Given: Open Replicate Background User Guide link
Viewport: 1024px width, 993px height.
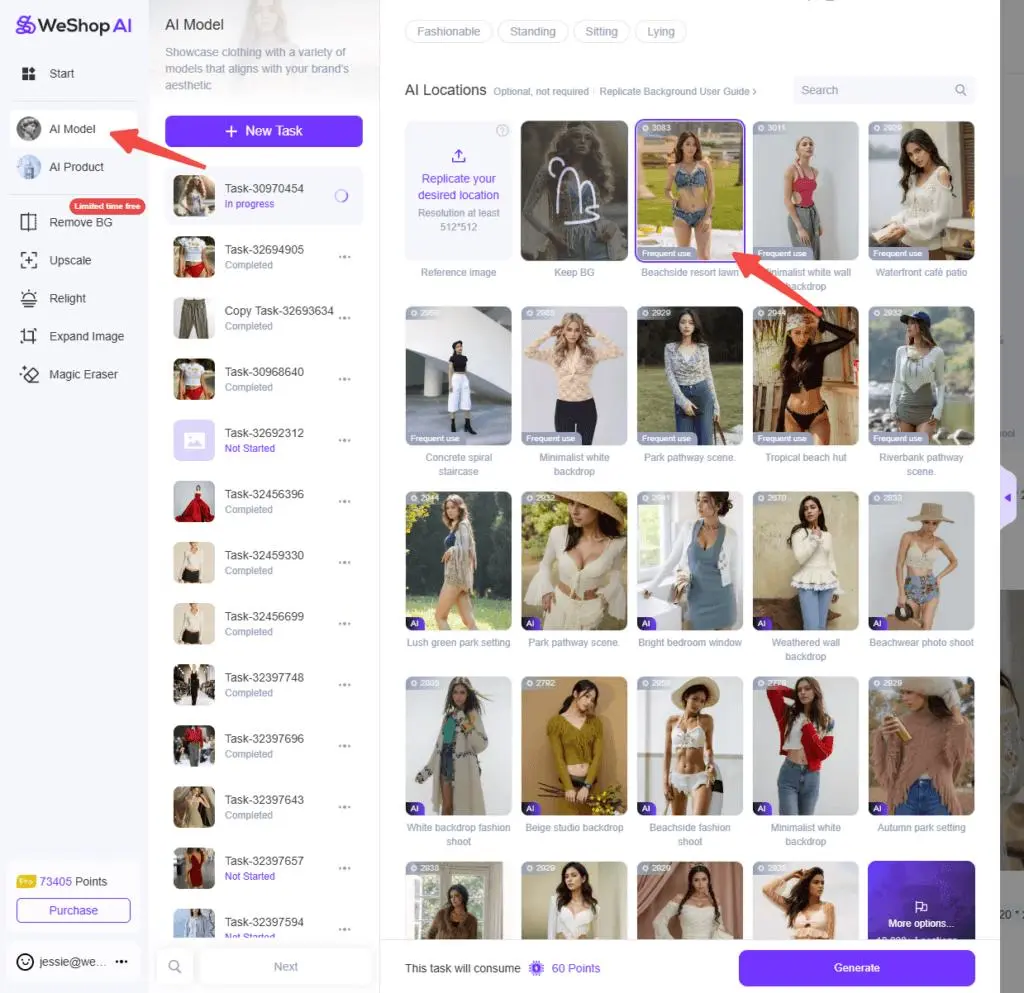Looking at the screenshot, I should point(677,91).
